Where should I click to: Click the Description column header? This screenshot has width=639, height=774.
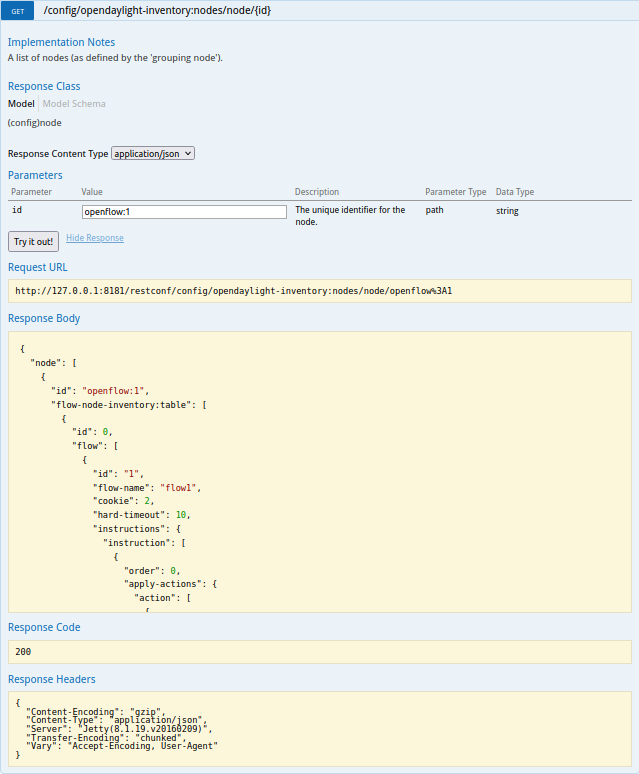tap(317, 192)
